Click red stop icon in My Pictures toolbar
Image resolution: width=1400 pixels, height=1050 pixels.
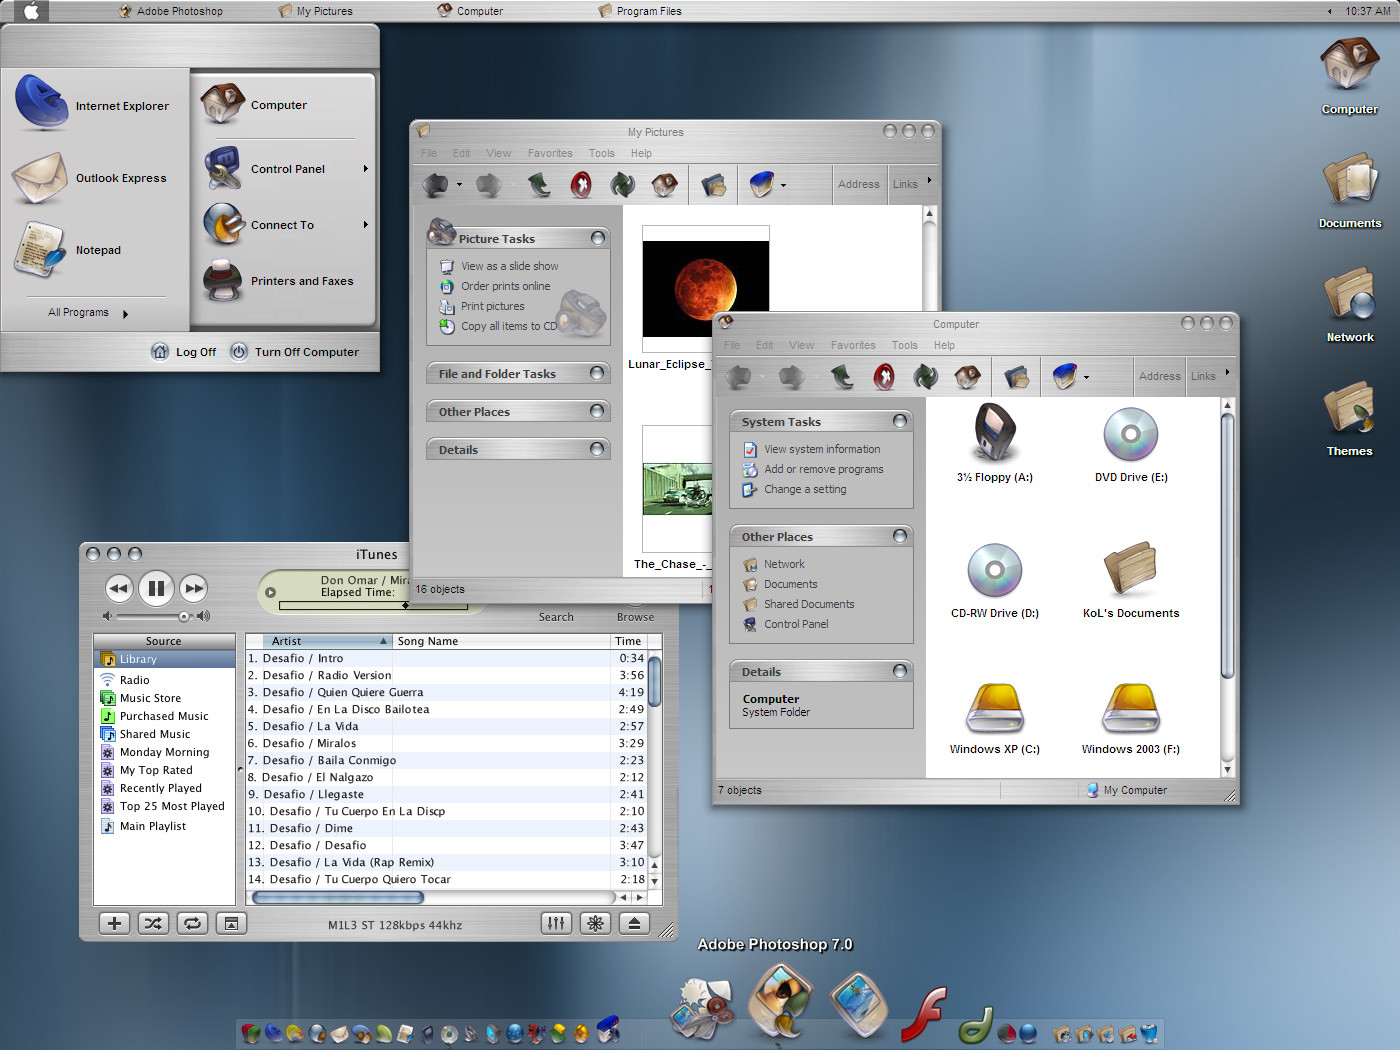[x=581, y=184]
